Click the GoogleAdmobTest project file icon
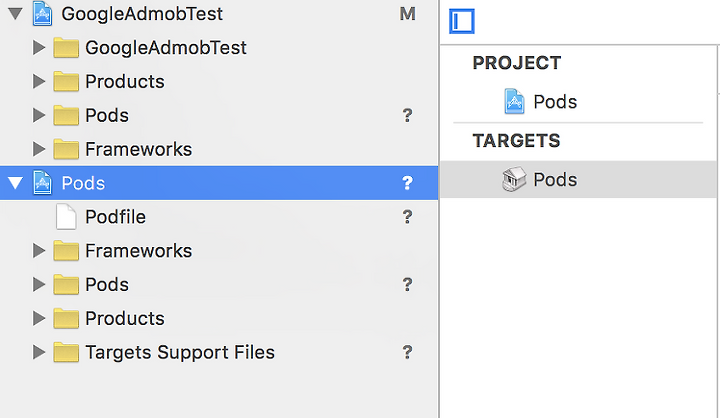The image size is (720, 418). (42, 13)
